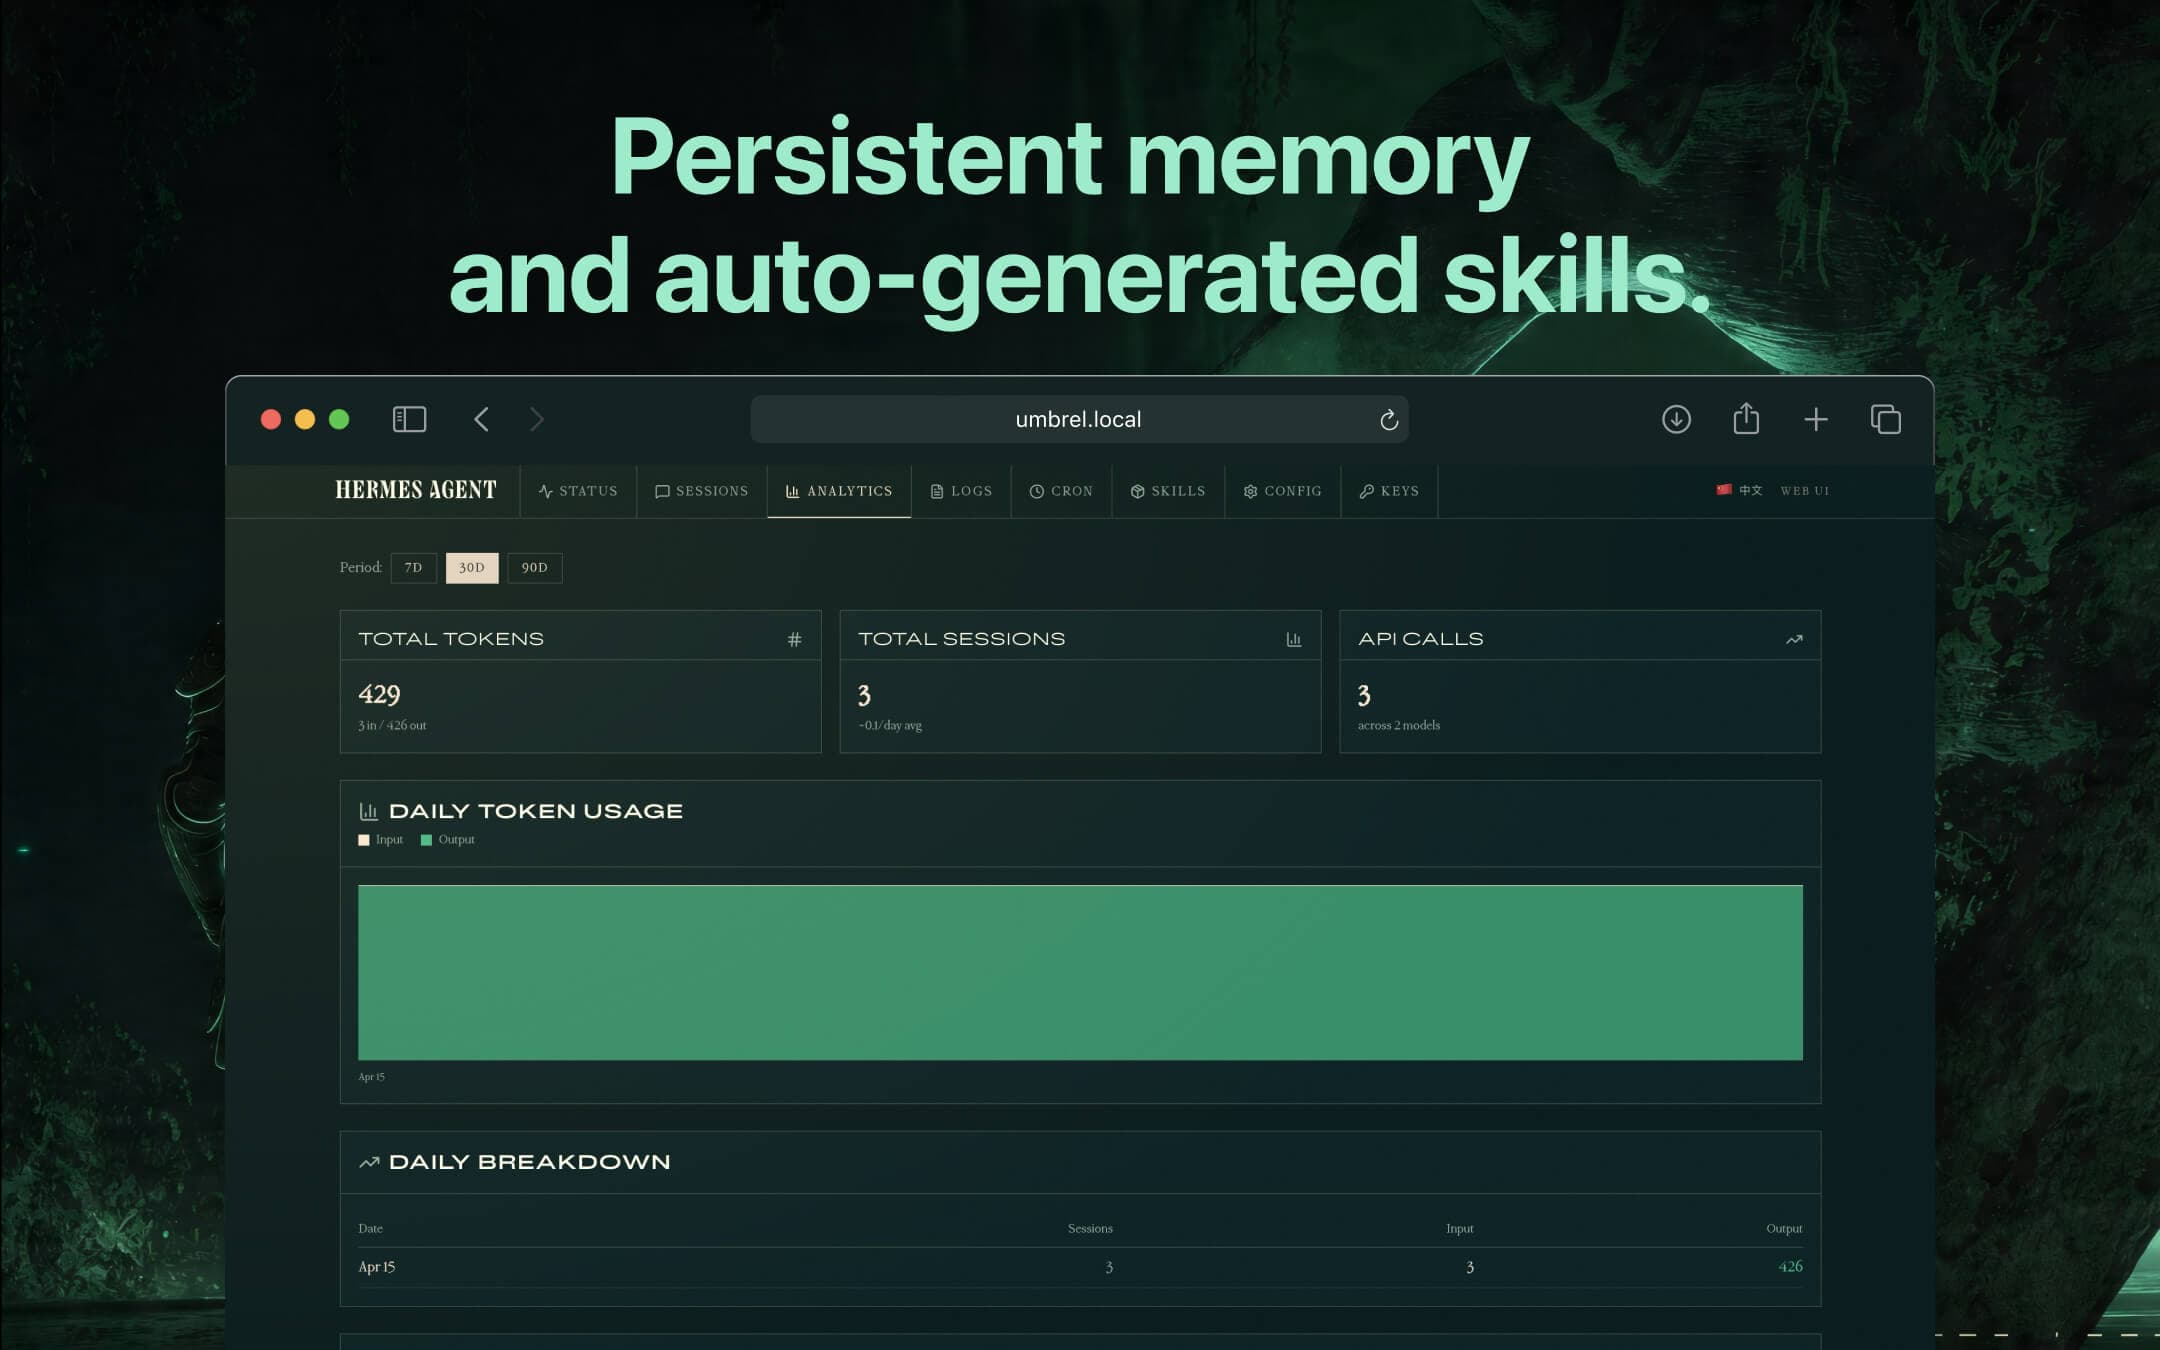Open the Skills tab
Image resolution: width=2160 pixels, height=1350 pixels.
click(1167, 491)
